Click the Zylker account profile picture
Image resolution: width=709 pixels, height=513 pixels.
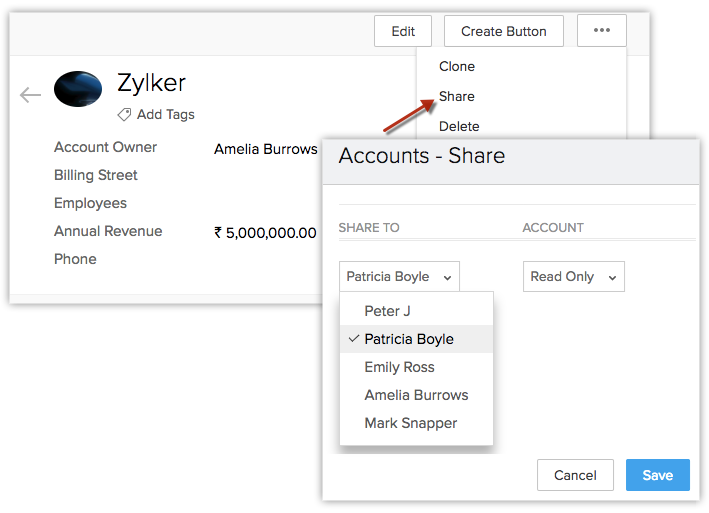pos(78,89)
